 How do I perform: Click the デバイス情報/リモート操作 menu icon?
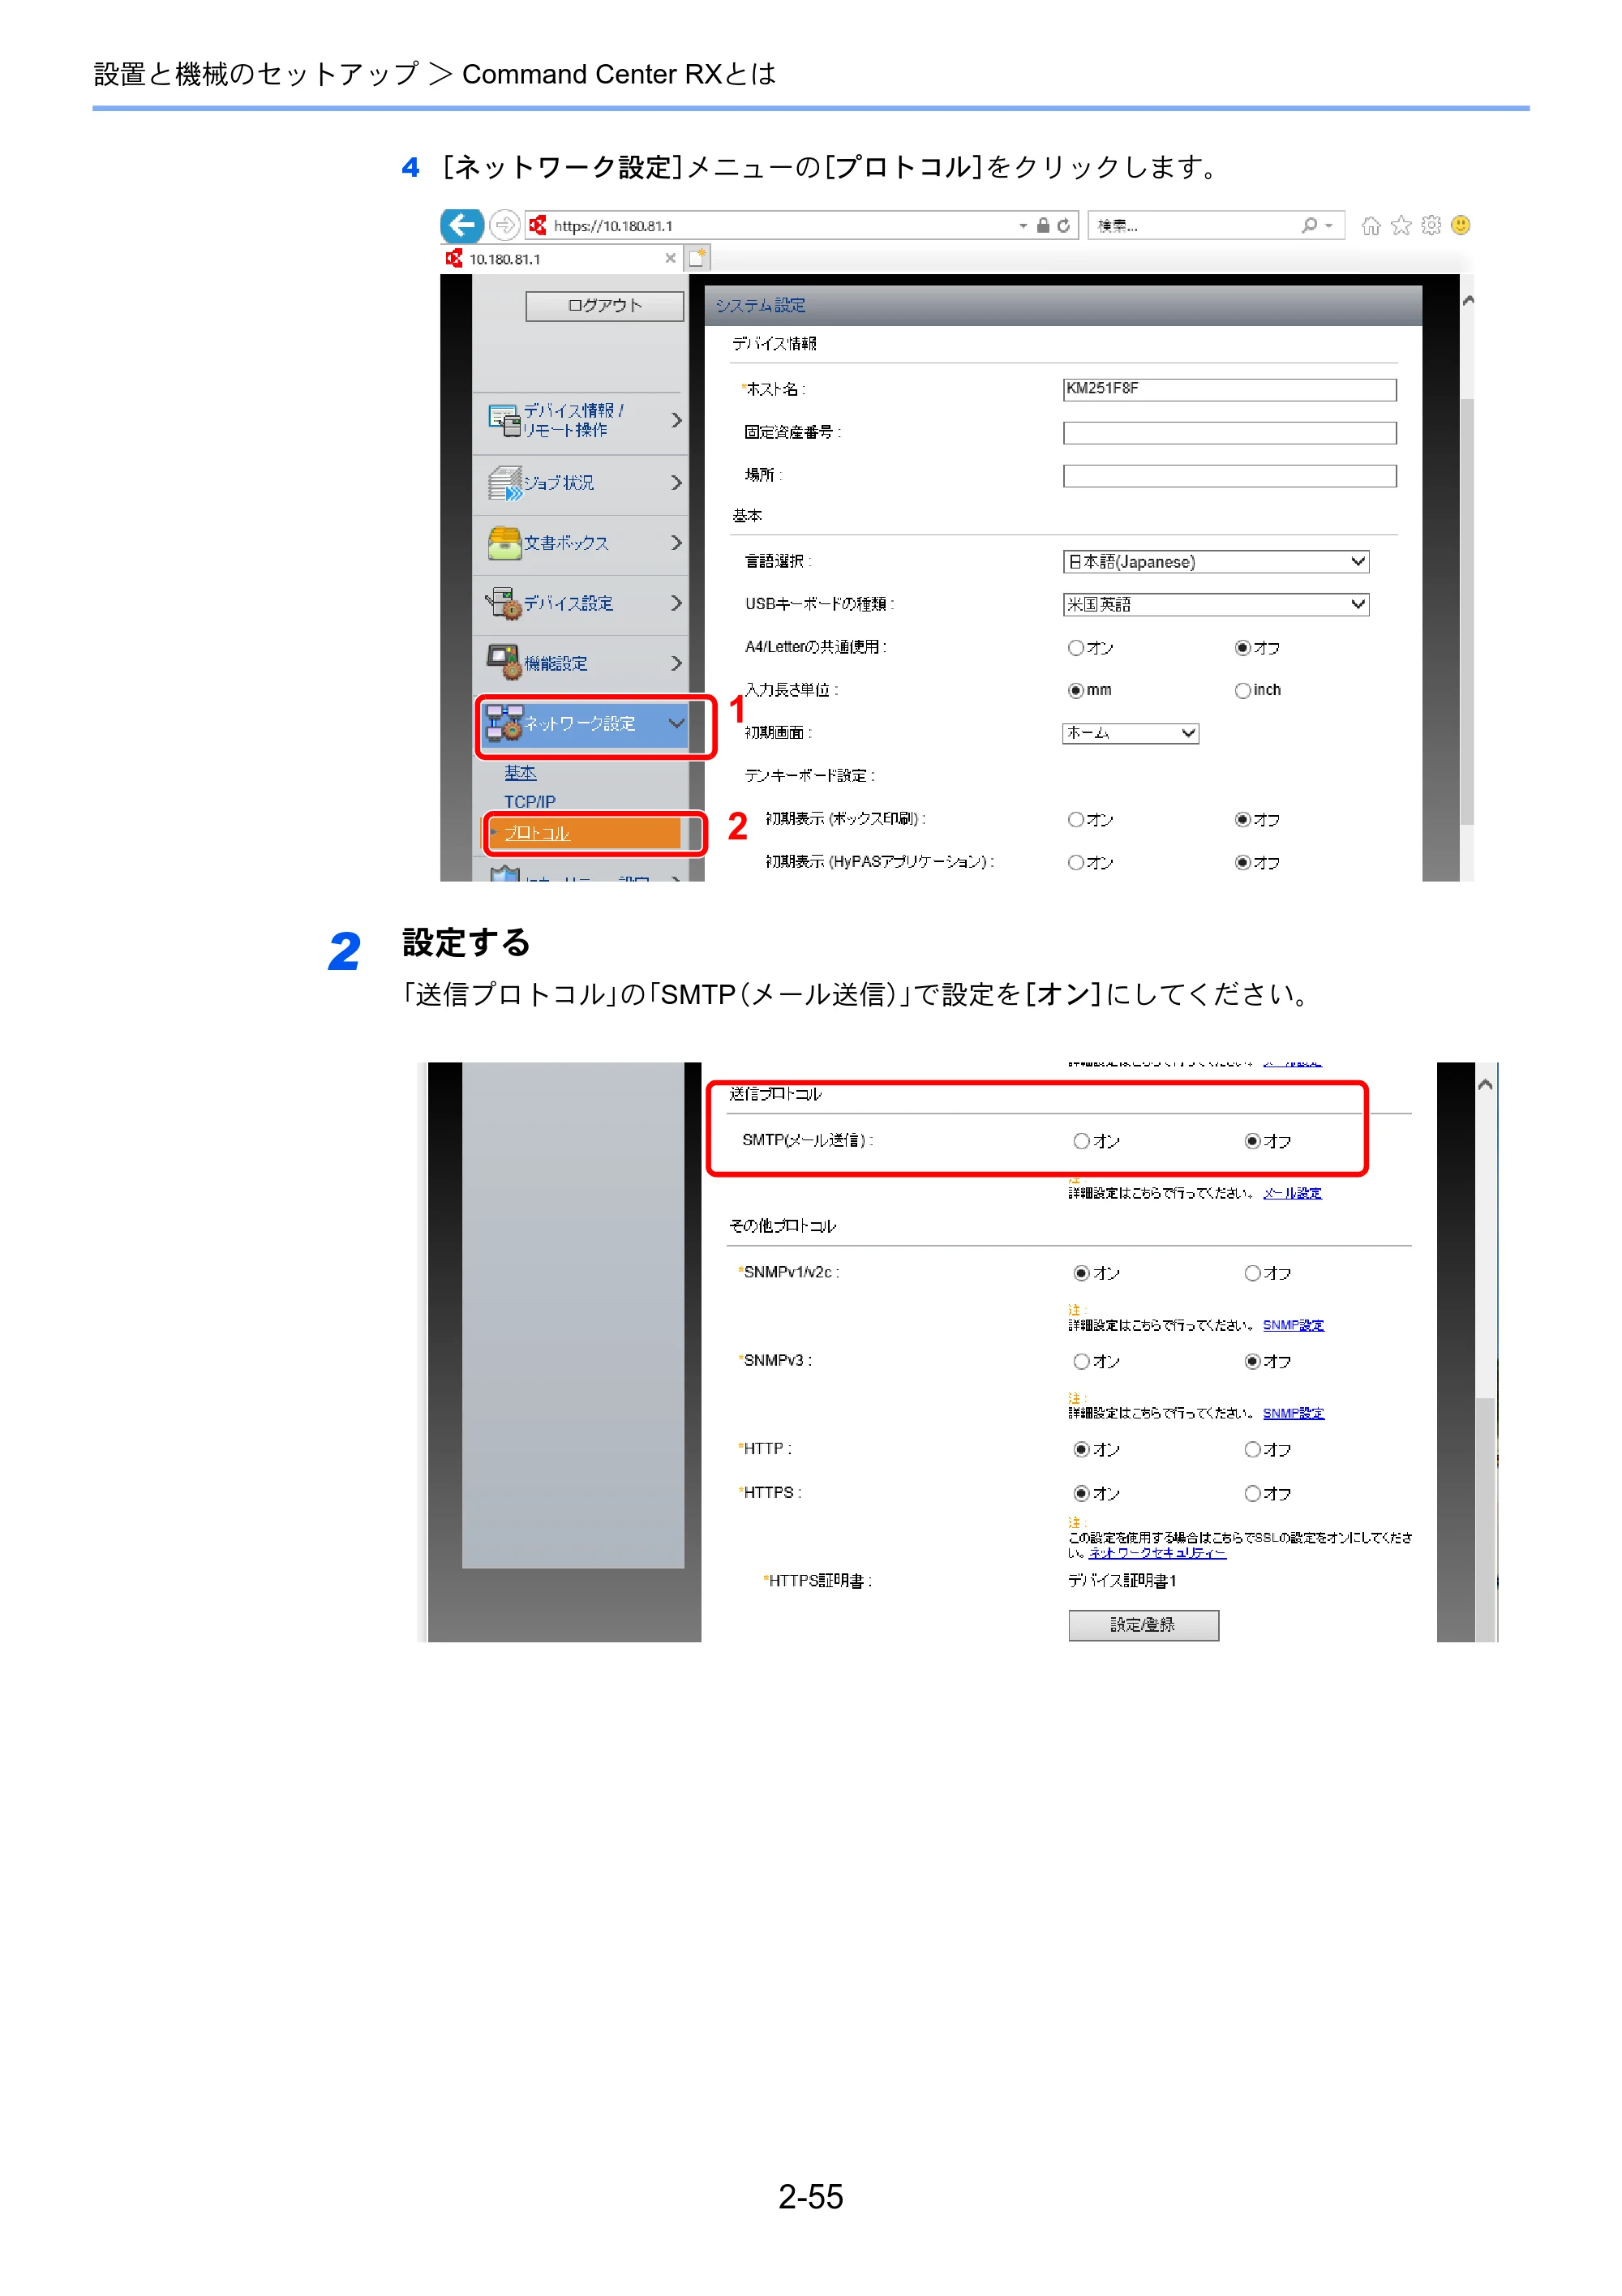[x=504, y=420]
